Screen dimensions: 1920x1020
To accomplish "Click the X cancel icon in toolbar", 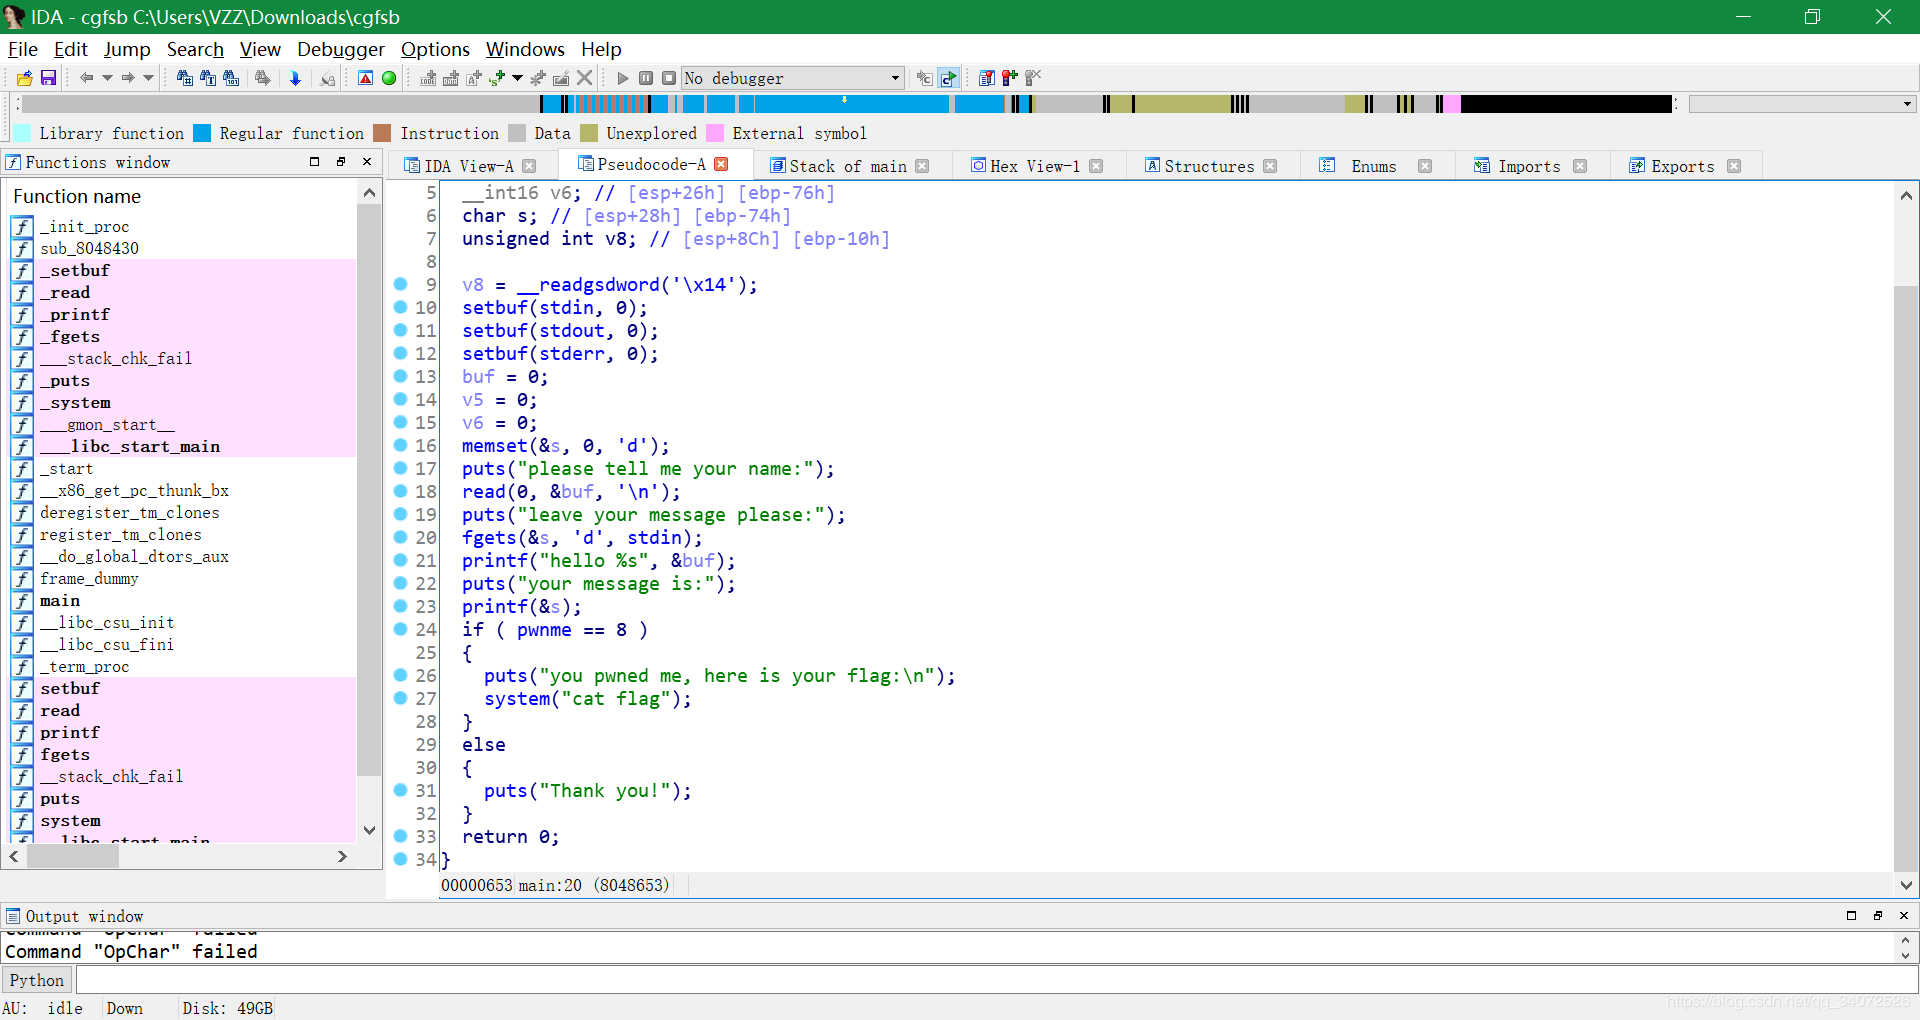I will (585, 78).
